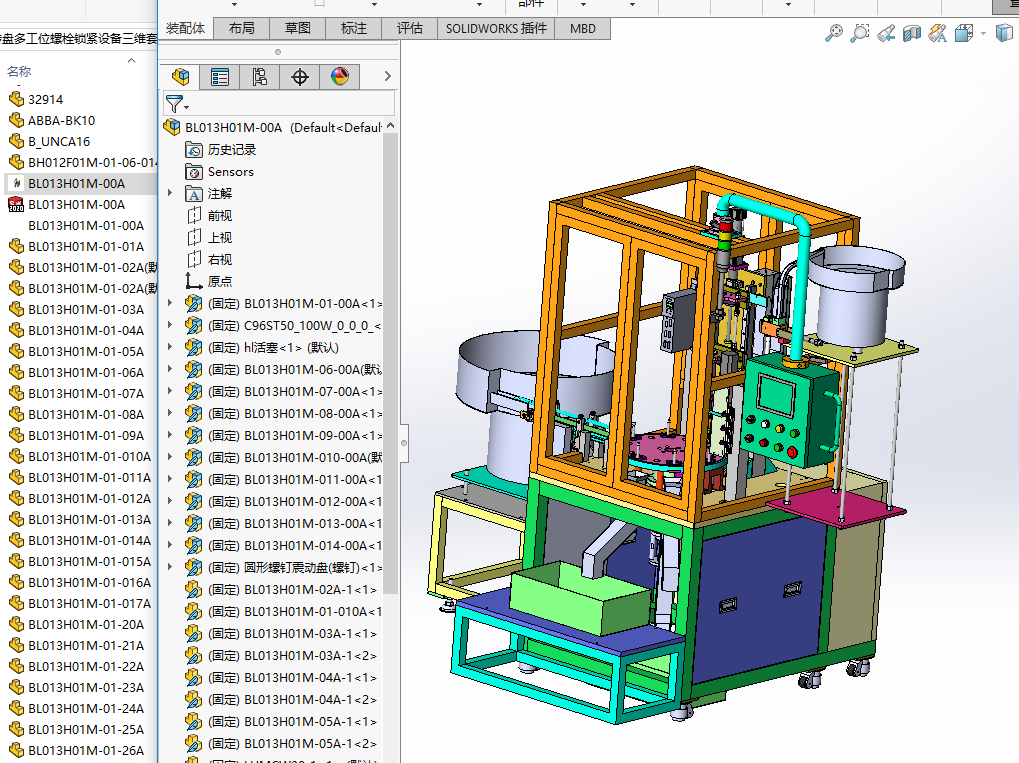Viewport: 1019px width, 763px height.
Task: Expand the 注解 annotations folder
Action: coord(170,193)
